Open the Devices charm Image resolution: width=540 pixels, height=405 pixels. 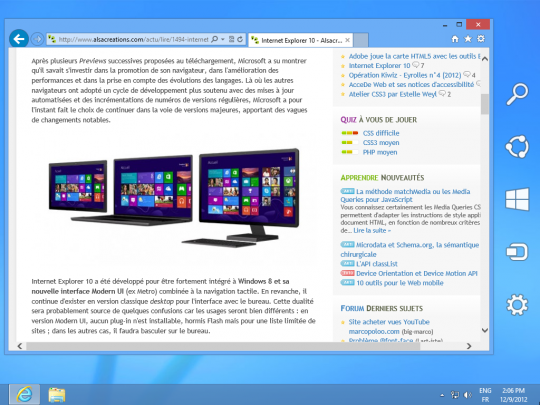click(x=517, y=252)
